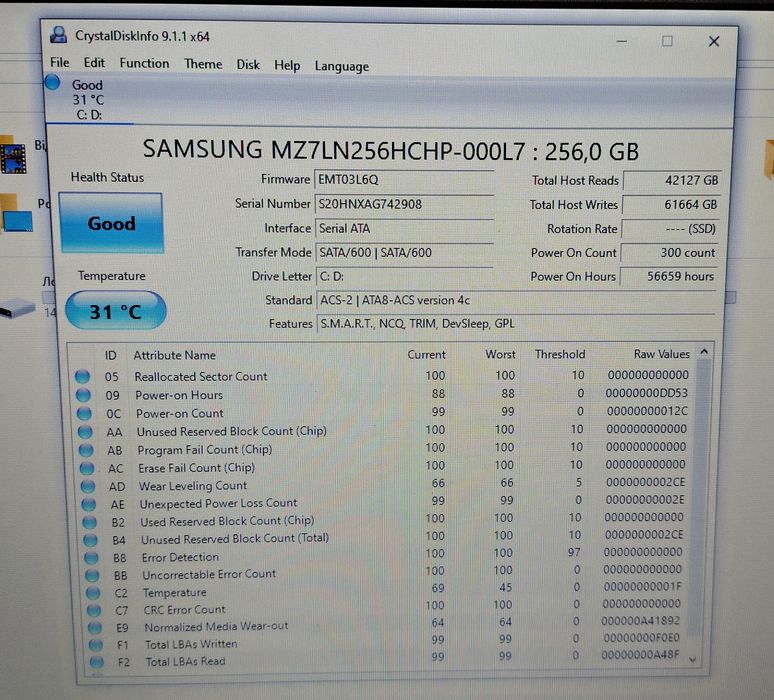Click the worst value 45 for Temperature

click(x=505, y=587)
